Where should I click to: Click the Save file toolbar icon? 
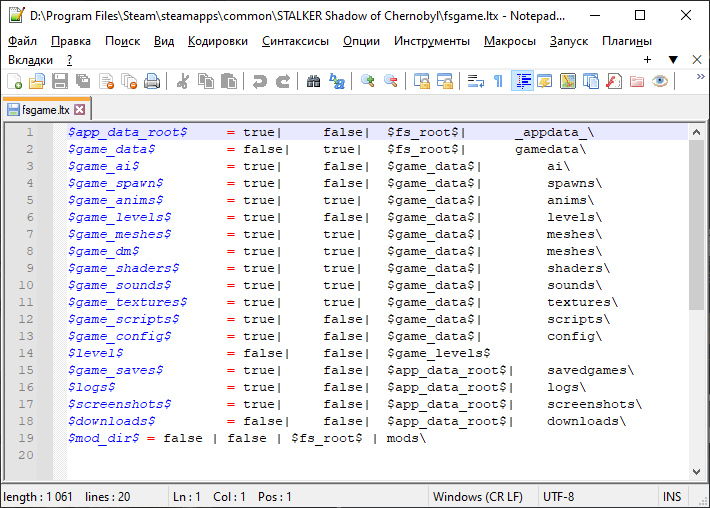[x=59, y=81]
